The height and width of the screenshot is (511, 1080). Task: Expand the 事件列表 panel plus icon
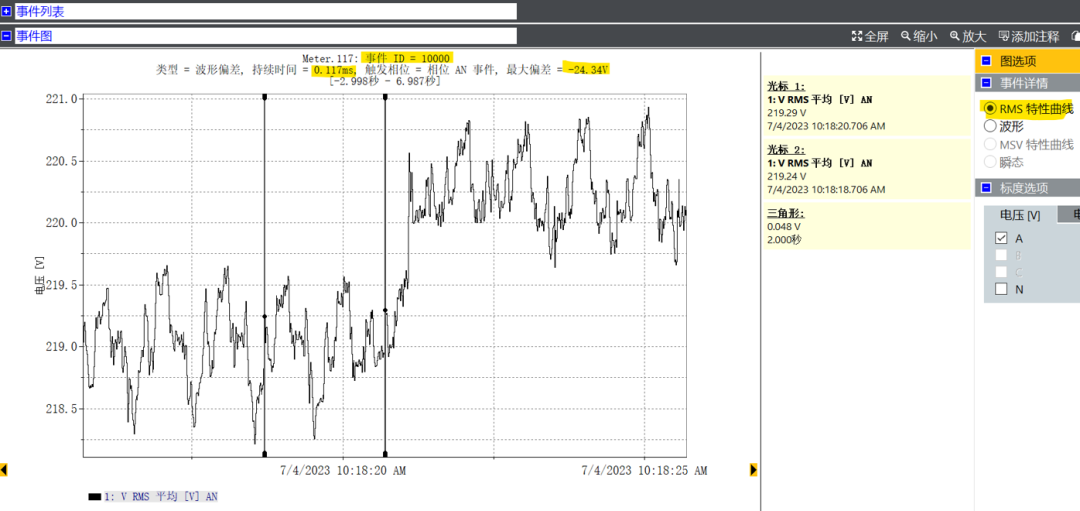pos(6,12)
